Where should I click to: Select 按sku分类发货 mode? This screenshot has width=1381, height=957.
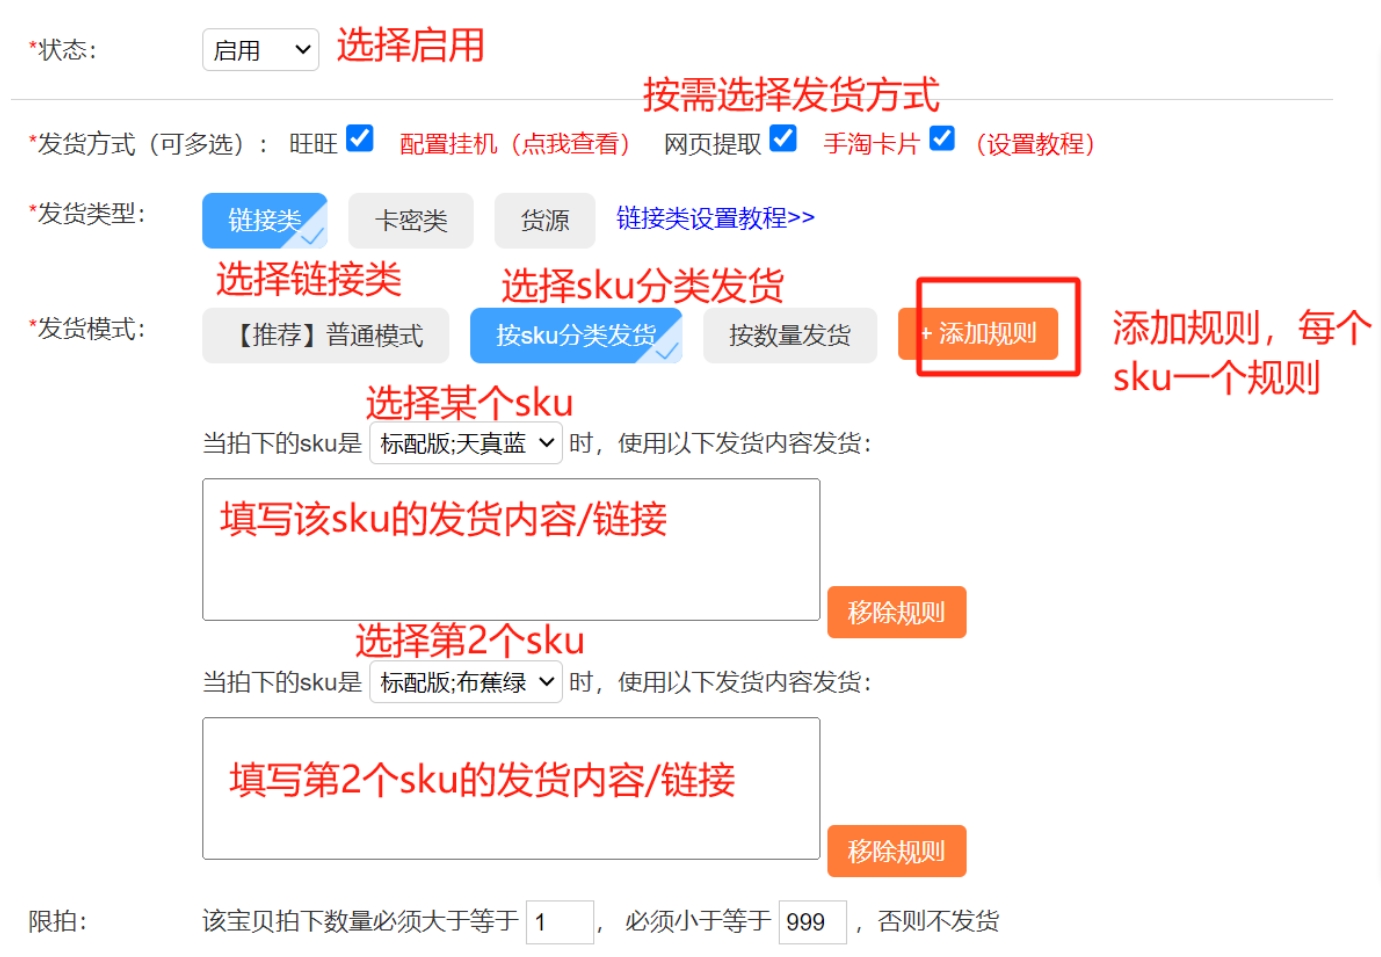tap(575, 335)
